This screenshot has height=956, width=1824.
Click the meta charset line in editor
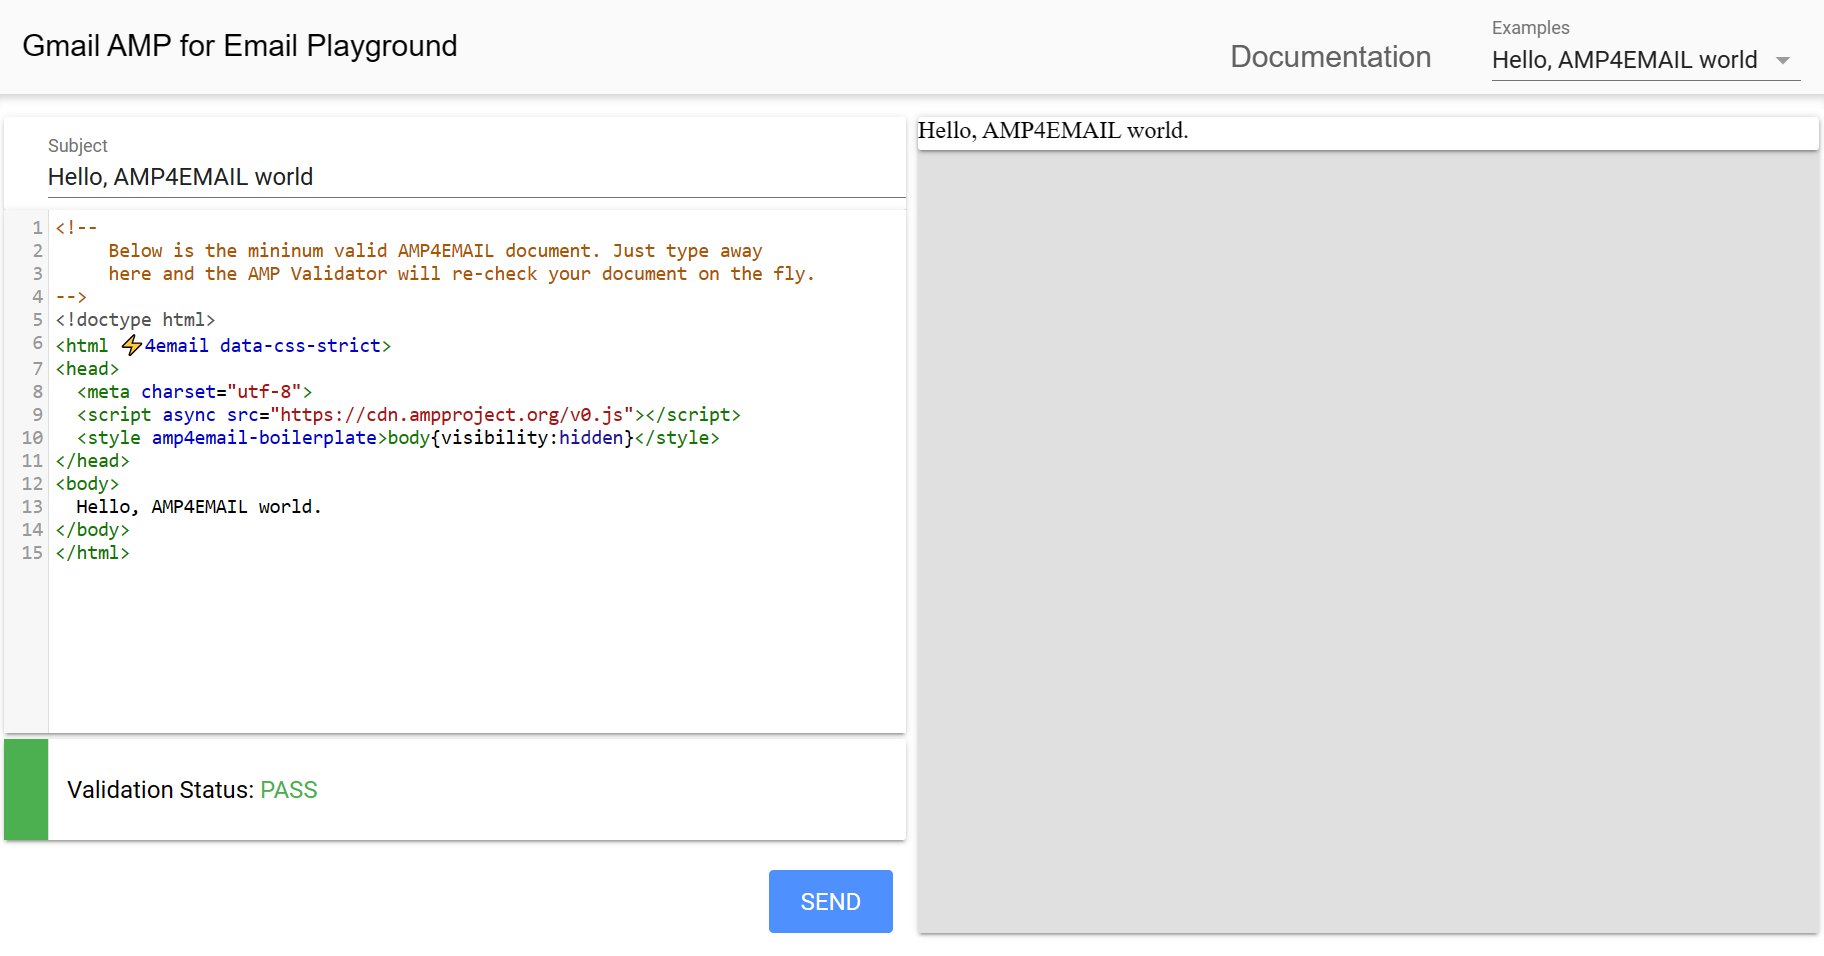(x=195, y=392)
